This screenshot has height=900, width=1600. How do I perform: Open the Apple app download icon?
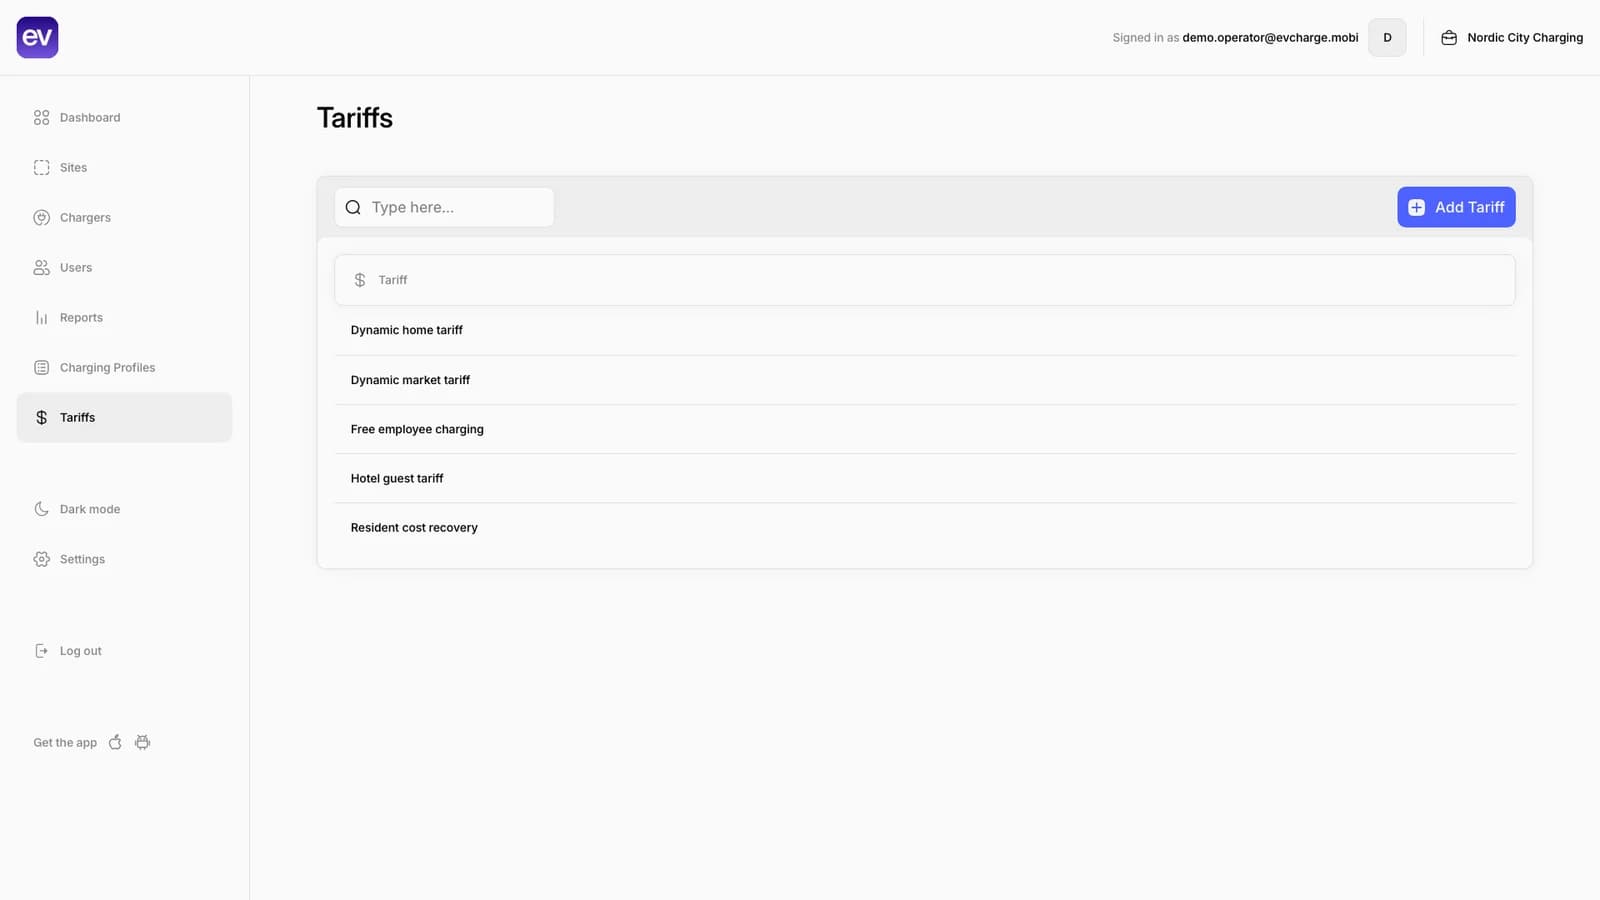point(115,742)
